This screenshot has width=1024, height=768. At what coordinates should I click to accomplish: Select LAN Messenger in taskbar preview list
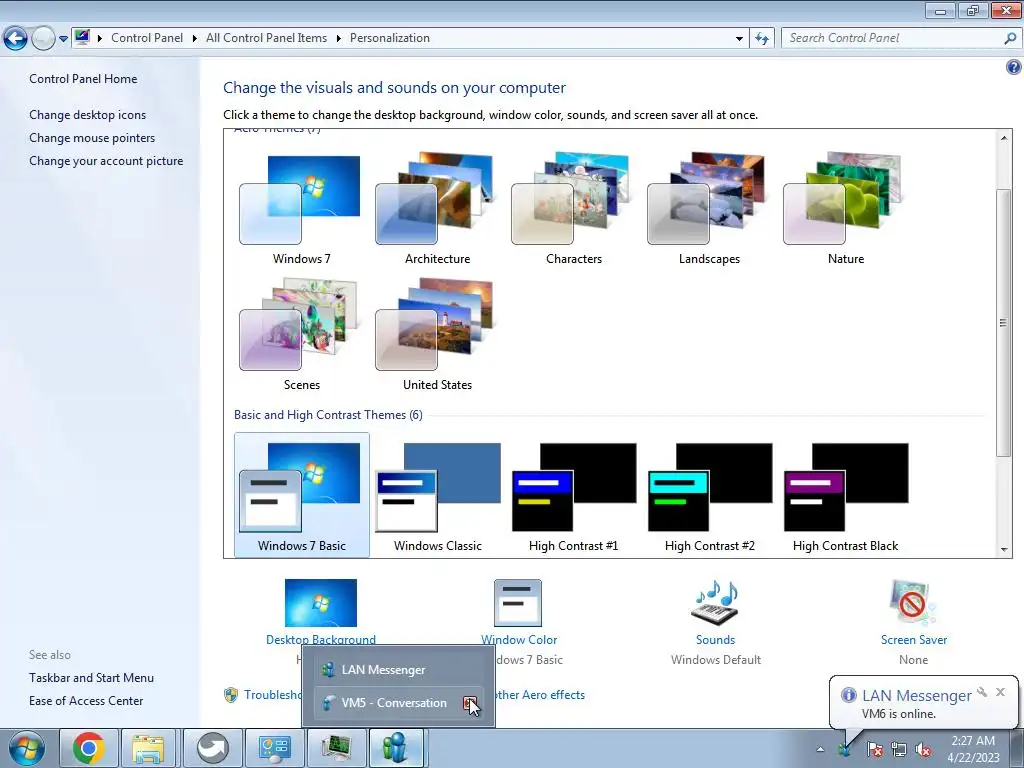tap(398, 669)
